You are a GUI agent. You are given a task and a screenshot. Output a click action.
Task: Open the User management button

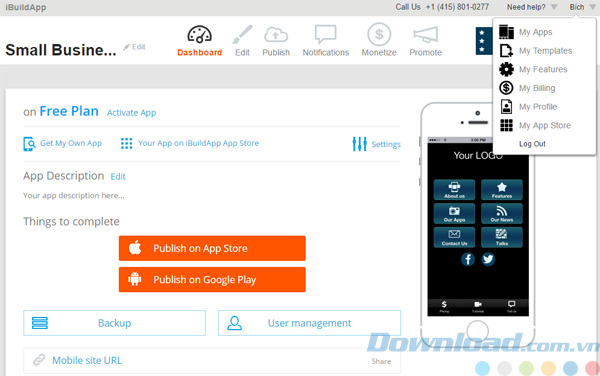309,323
